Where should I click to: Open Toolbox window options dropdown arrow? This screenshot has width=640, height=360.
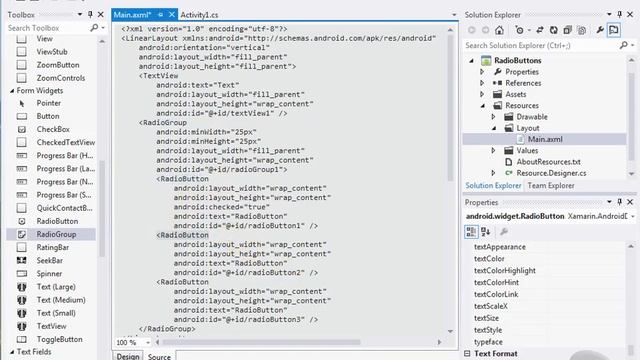pos(80,15)
